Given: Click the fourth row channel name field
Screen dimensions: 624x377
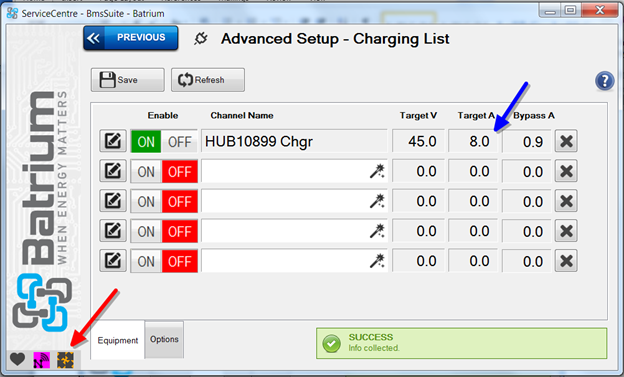Looking at the screenshot, I should (294, 231).
